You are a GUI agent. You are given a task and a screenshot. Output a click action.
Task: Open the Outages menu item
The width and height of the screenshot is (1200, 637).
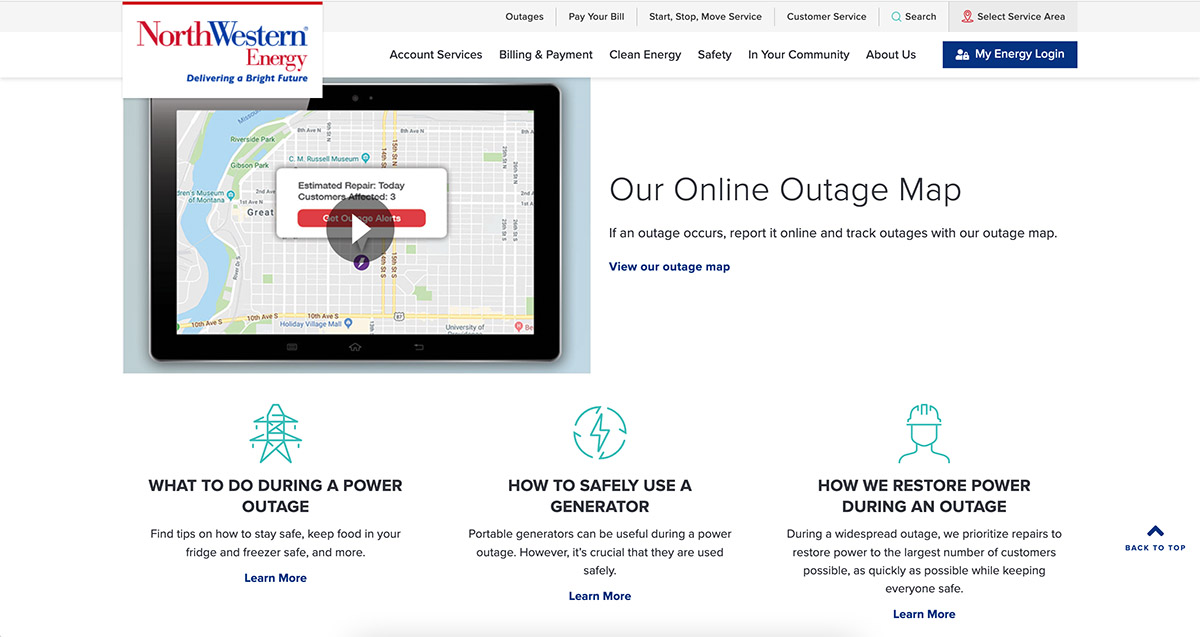524,16
